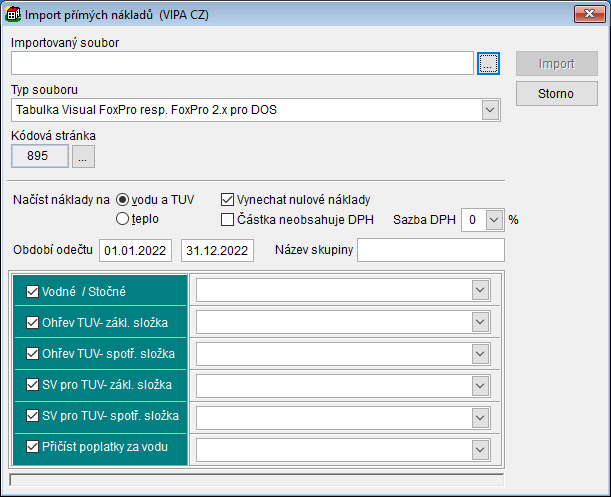The width and height of the screenshot is (611, 497).
Task: Expand the 'SV pro TUV- spotř. složka' dropdown
Action: pyautogui.click(x=480, y=417)
